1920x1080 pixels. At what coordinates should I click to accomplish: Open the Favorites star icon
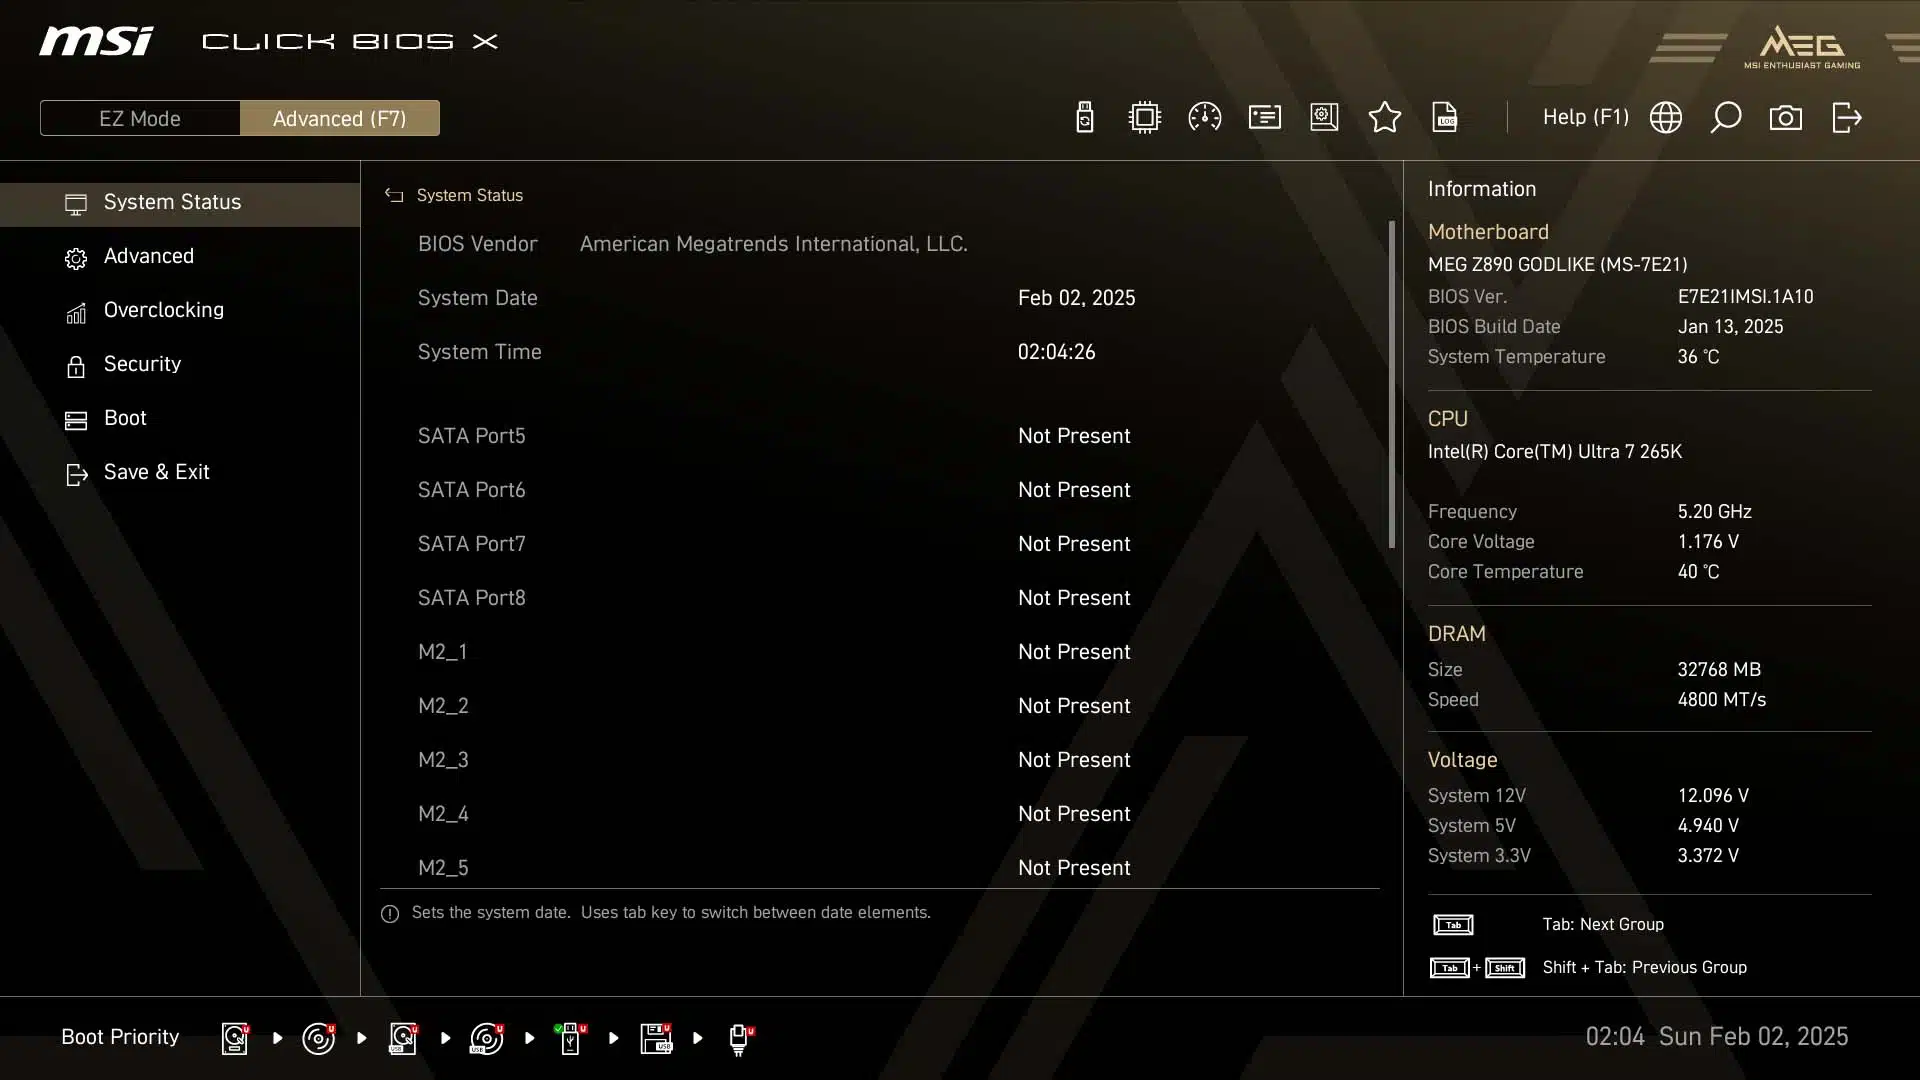click(1384, 118)
